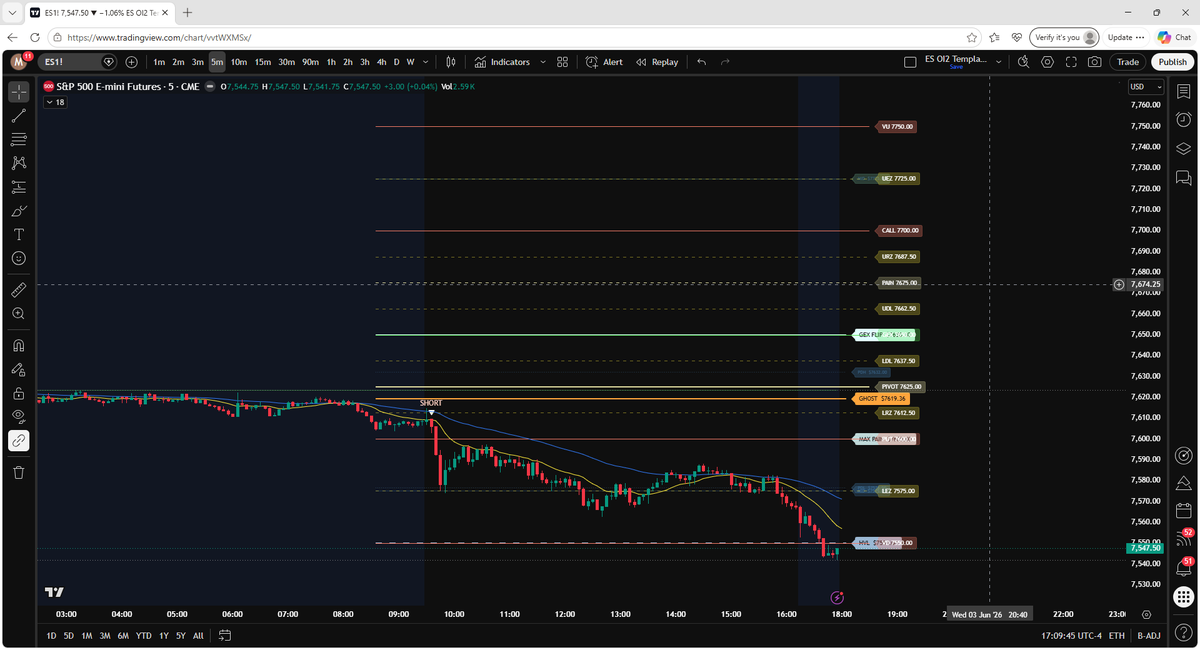
Task: Redo the chart action
Action: click(725, 62)
